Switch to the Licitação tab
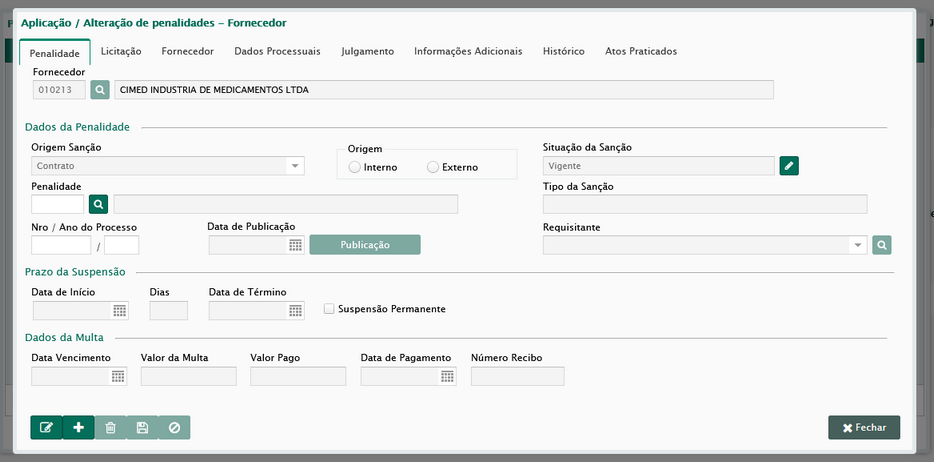The height and width of the screenshot is (462, 934). coord(121,51)
